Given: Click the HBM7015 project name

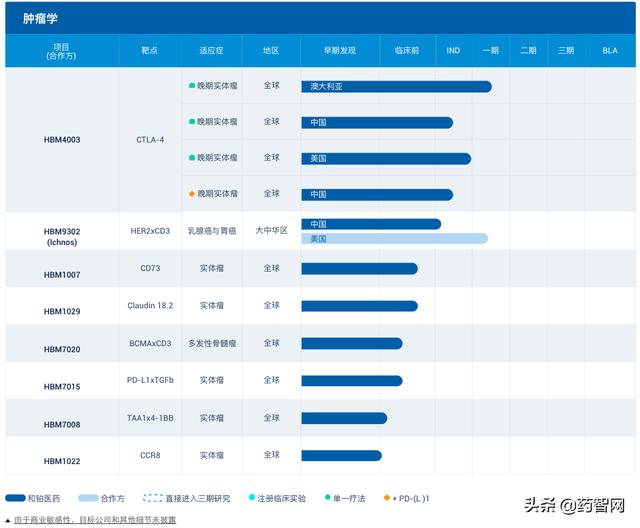Looking at the screenshot, I should pos(62,386).
